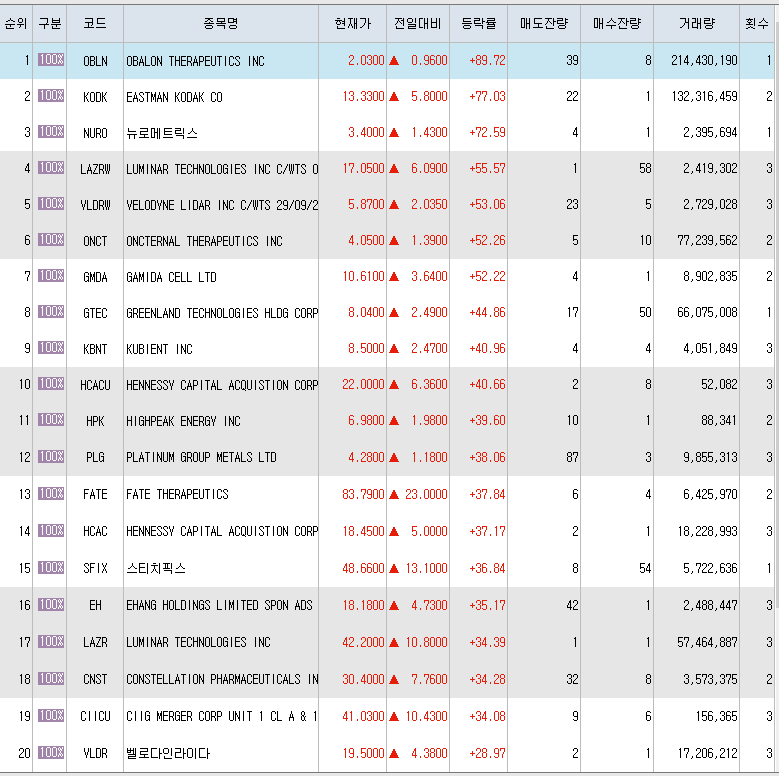Click the 매도잔량 column header
The image size is (779, 776).
tap(544, 23)
